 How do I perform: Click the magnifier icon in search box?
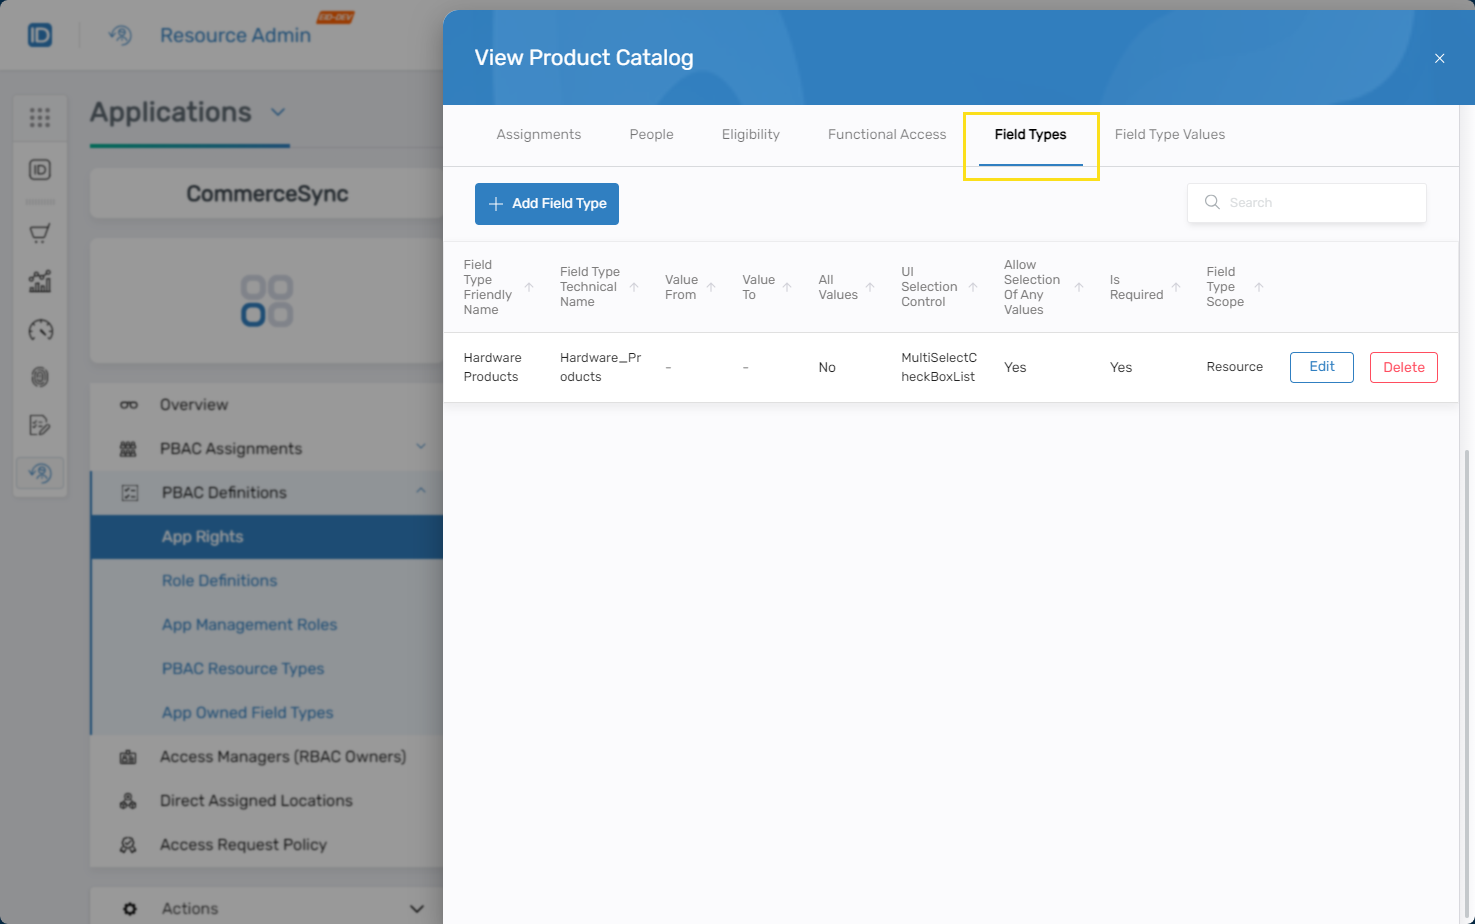1212,203
